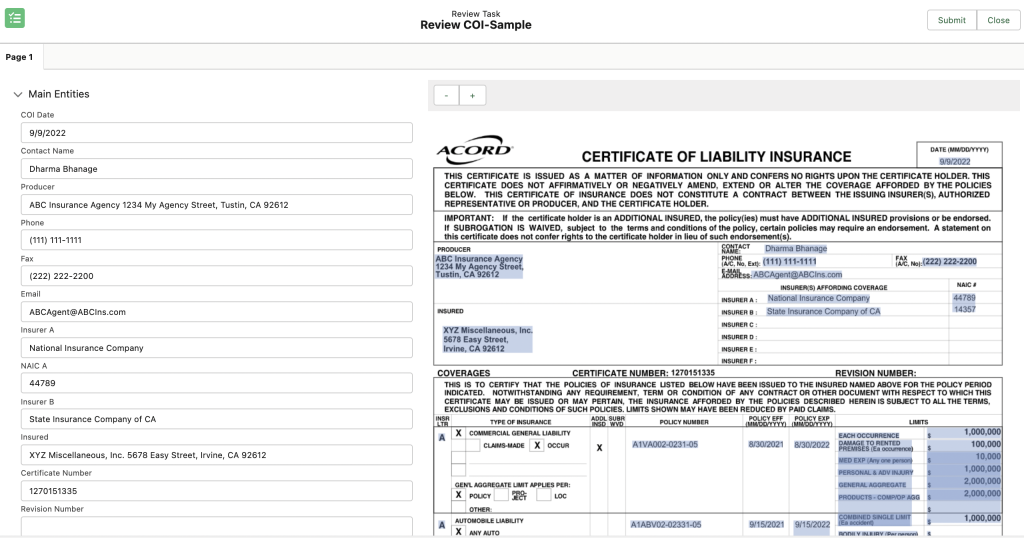Select highlighted ABC Insurance Agency producer block
The height and width of the screenshot is (538, 1024).
click(x=479, y=266)
